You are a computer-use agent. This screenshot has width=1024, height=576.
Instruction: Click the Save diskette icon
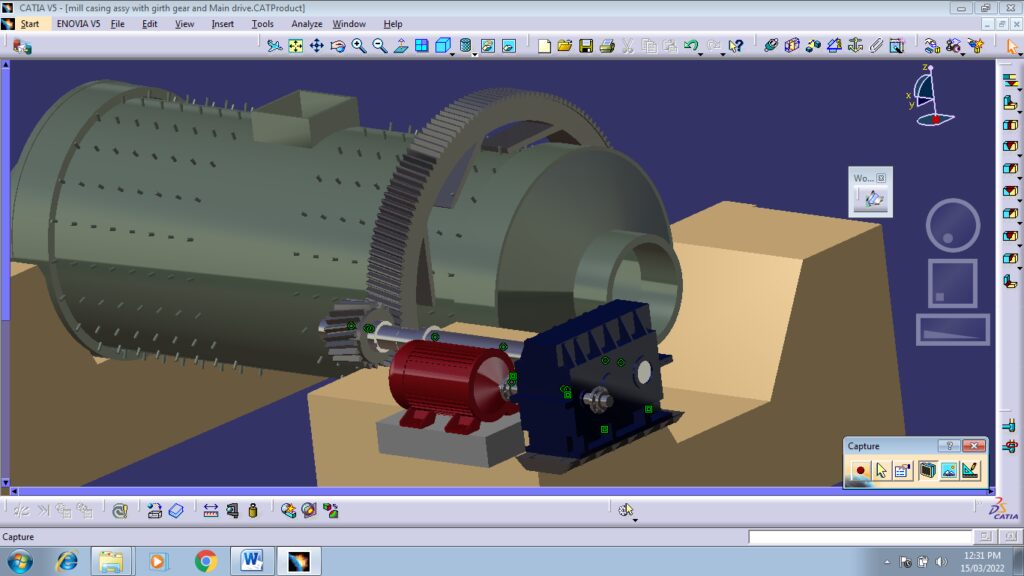(586, 46)
